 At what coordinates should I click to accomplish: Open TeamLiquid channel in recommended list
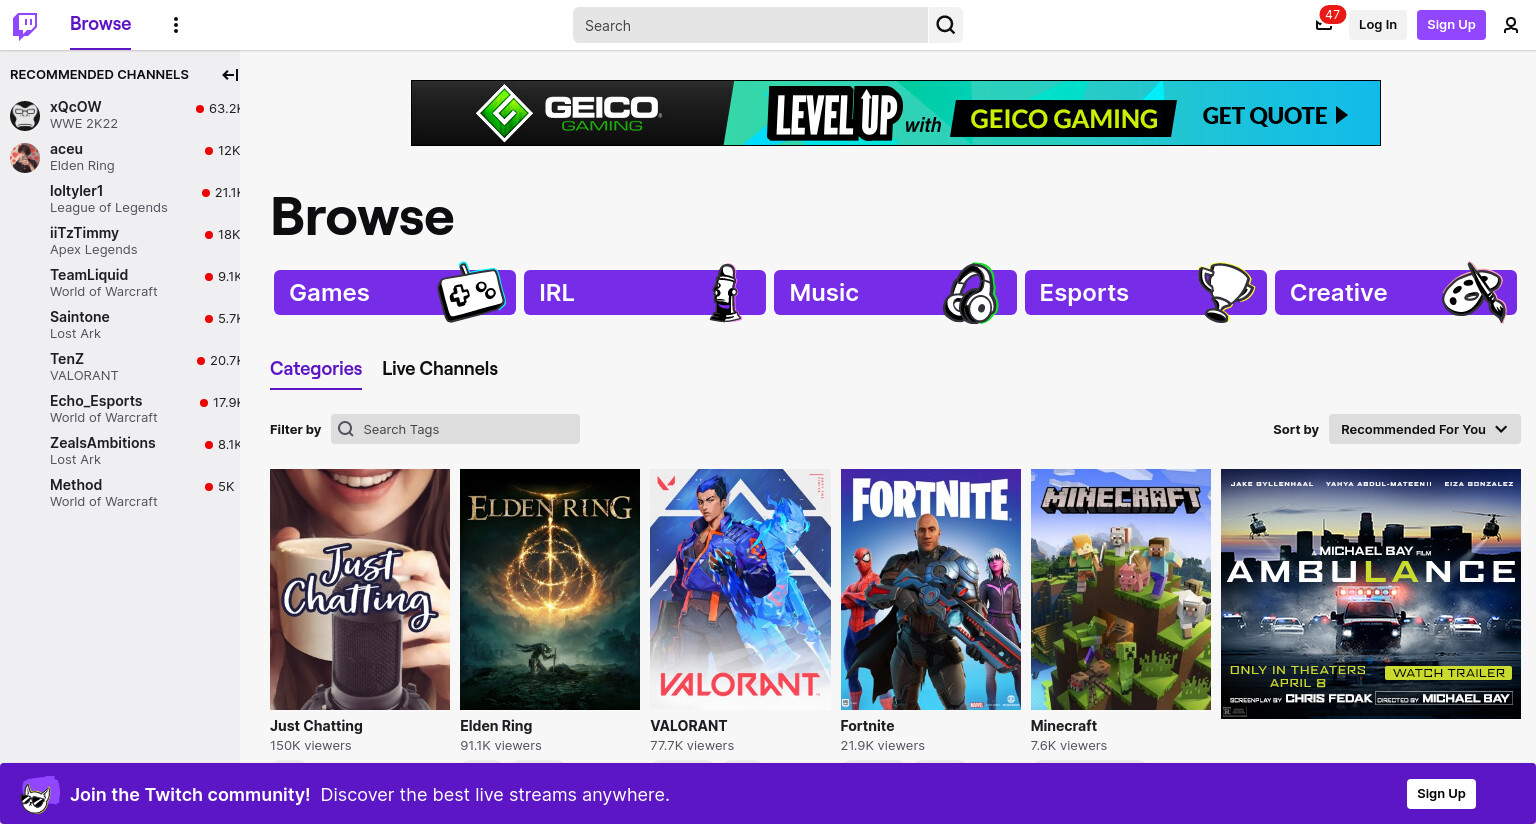[x=120, y=283]
